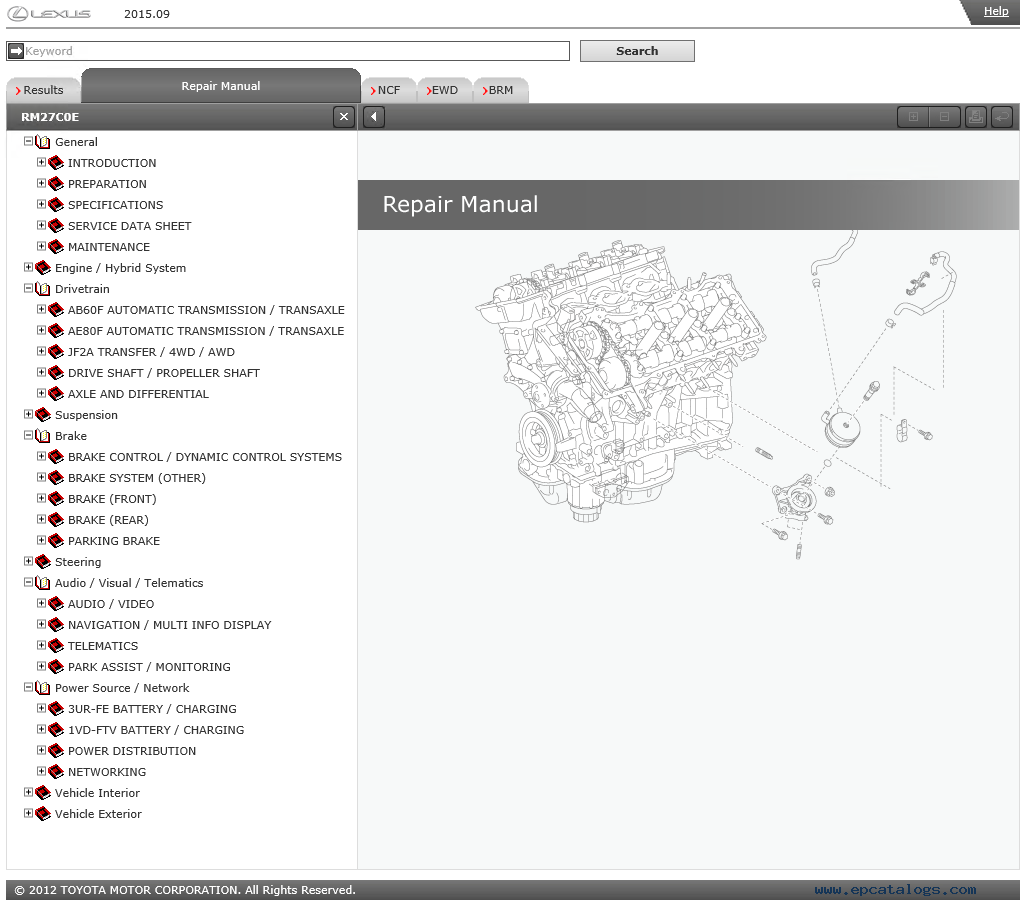
Task: Expand the Steering tree node
Action: coord(28,561)
